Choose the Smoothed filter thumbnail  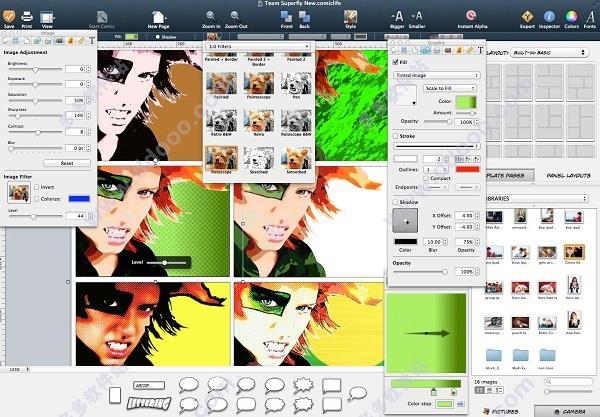click(296, 160)
